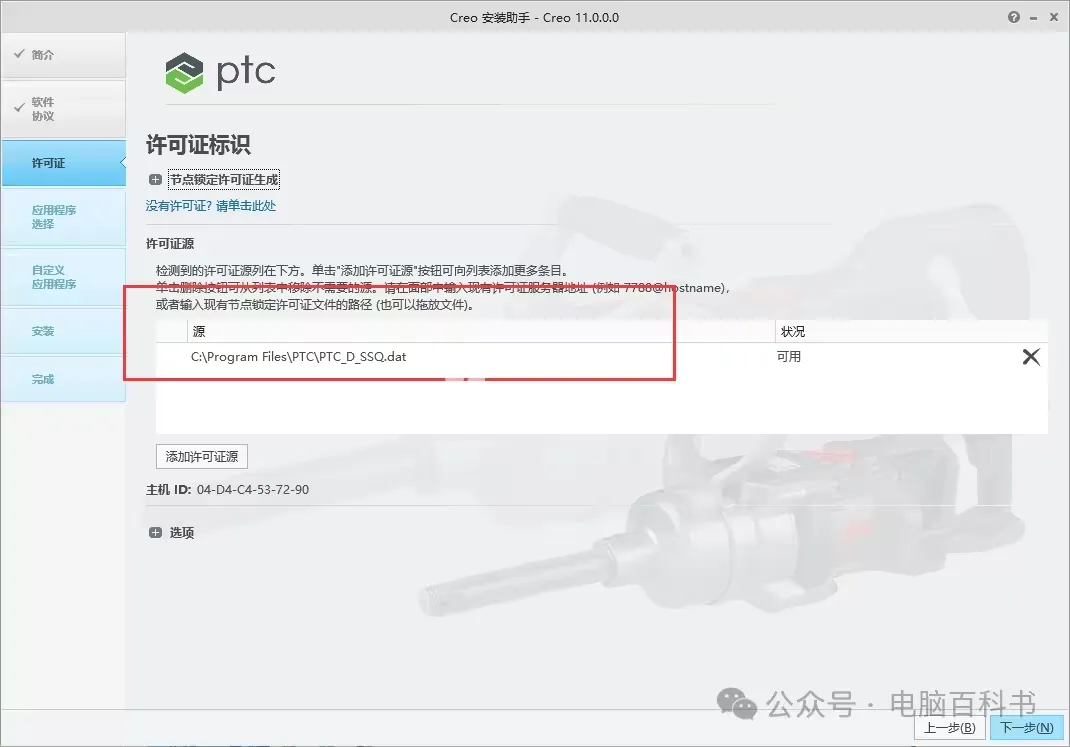Click the host ID value 04-D4-C4-53-72-90
This screenshot has height=747, width=1070.
(252, 489)
